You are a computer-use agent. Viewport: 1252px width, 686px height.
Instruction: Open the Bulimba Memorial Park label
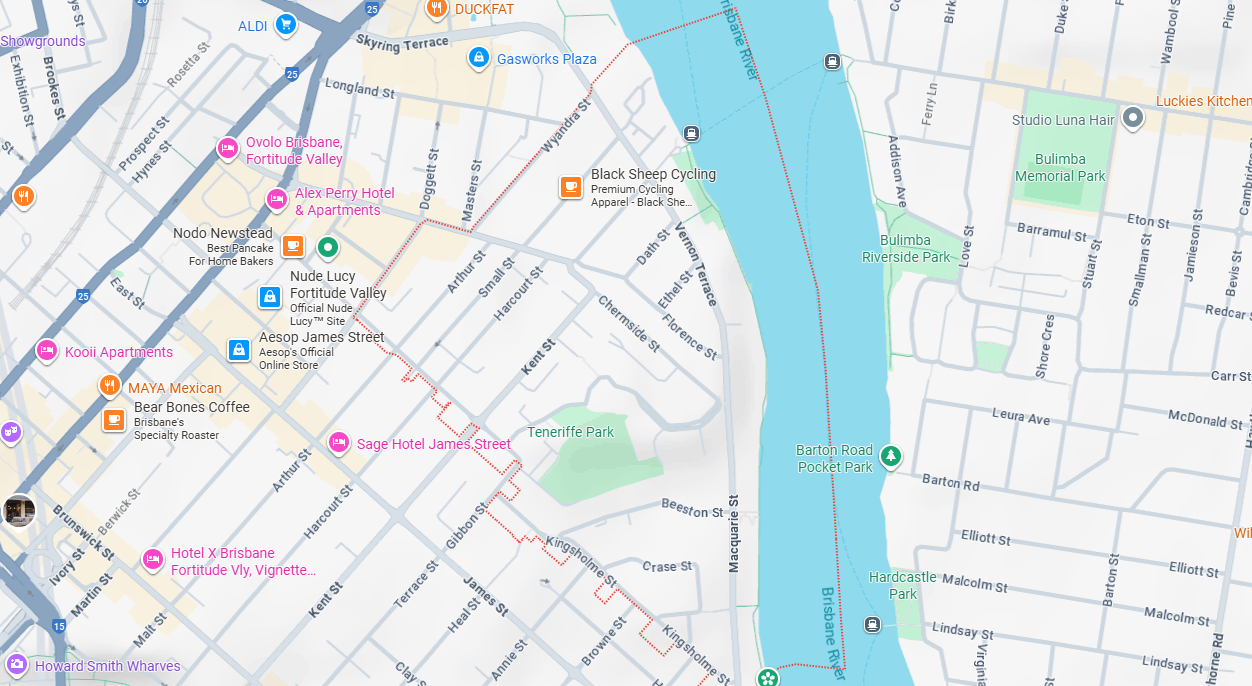1060,167
